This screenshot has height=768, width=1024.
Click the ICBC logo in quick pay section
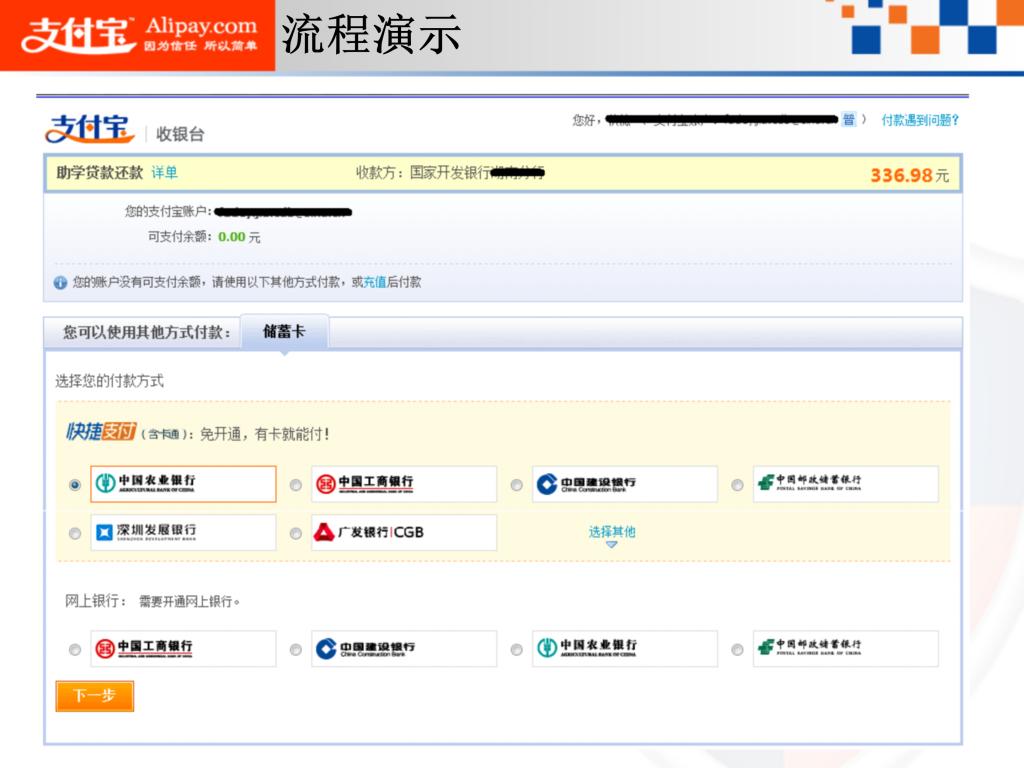pyautogui.click(x=403, y=484)
